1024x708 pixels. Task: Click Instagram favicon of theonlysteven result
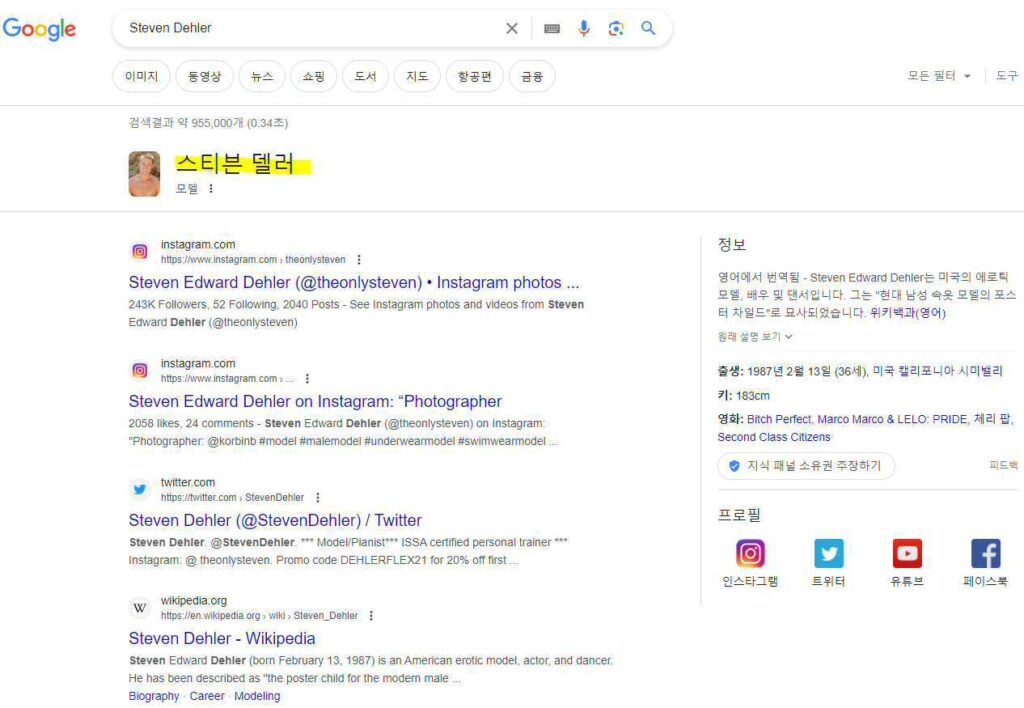[140, 251]
